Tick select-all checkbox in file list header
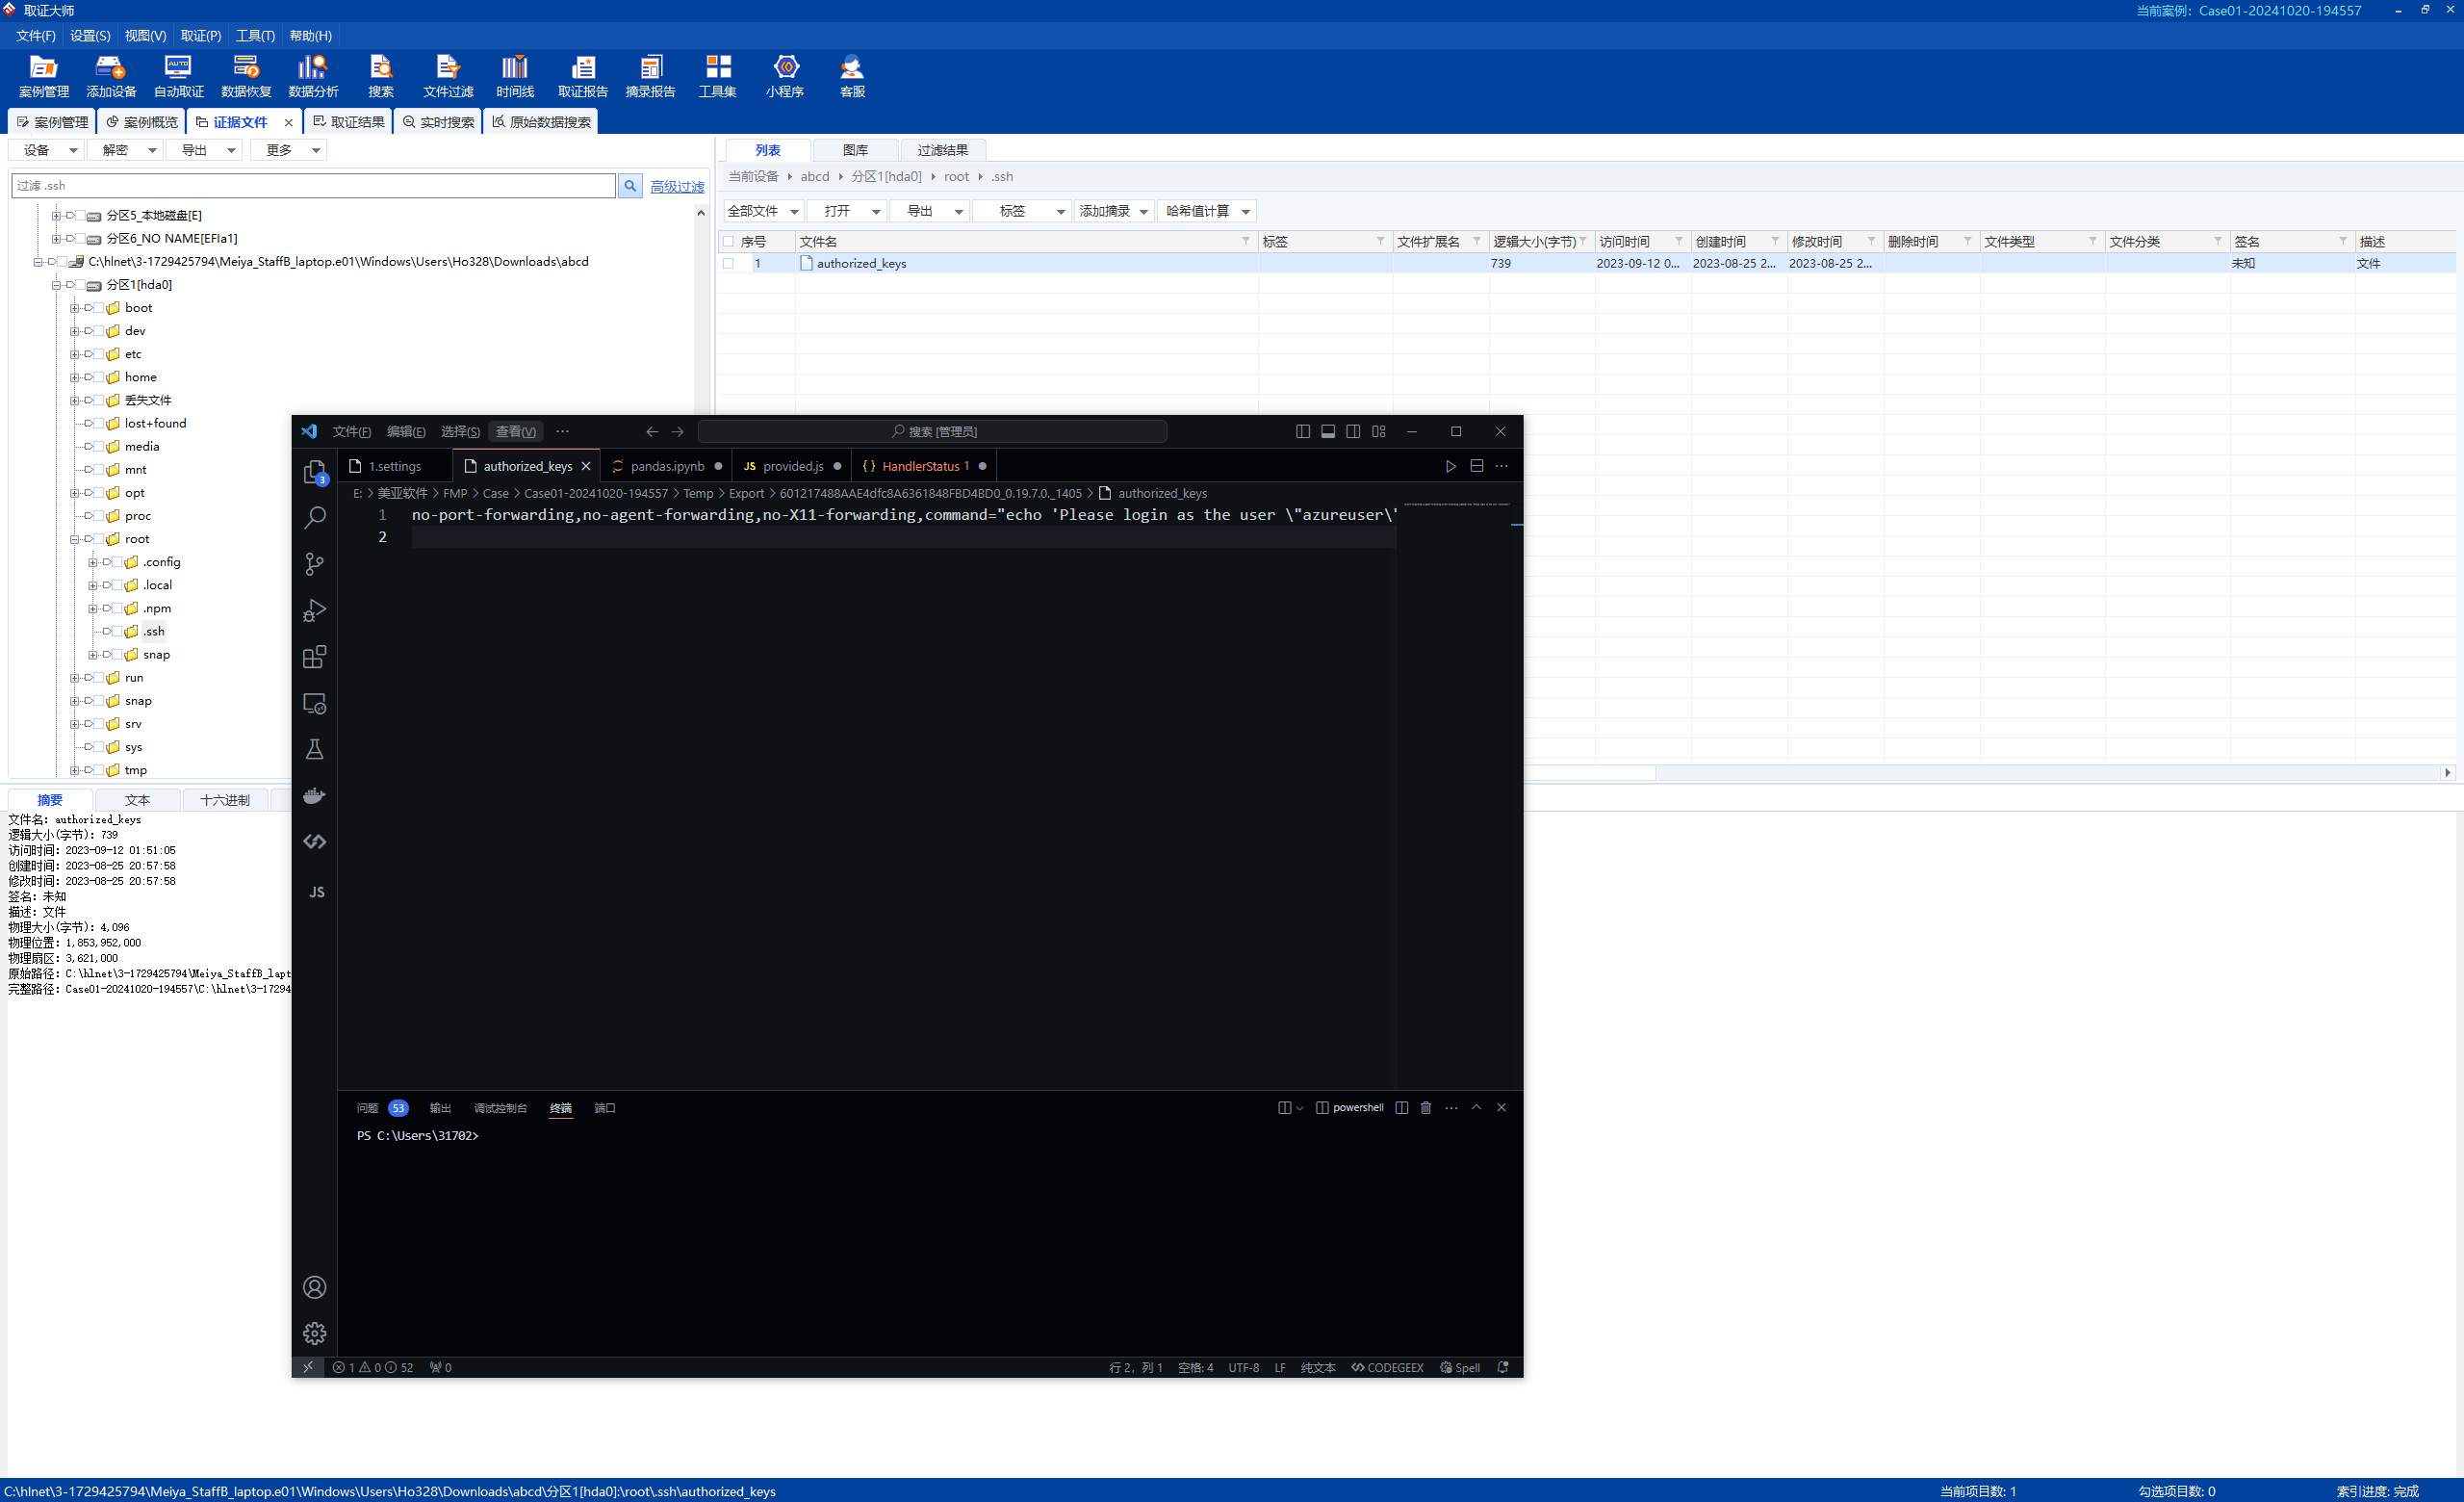The width and height of the screenshot is (2464, 1502). (x=728, y=242)
